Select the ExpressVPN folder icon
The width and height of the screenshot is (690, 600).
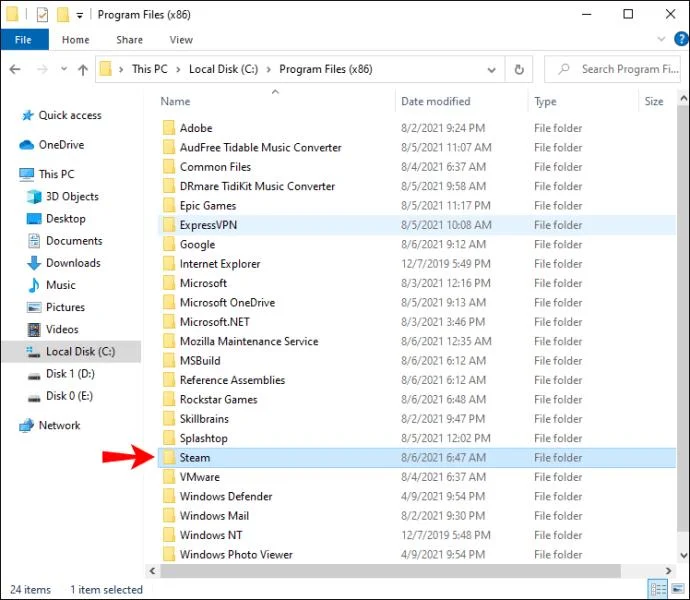tap(169, 225)
